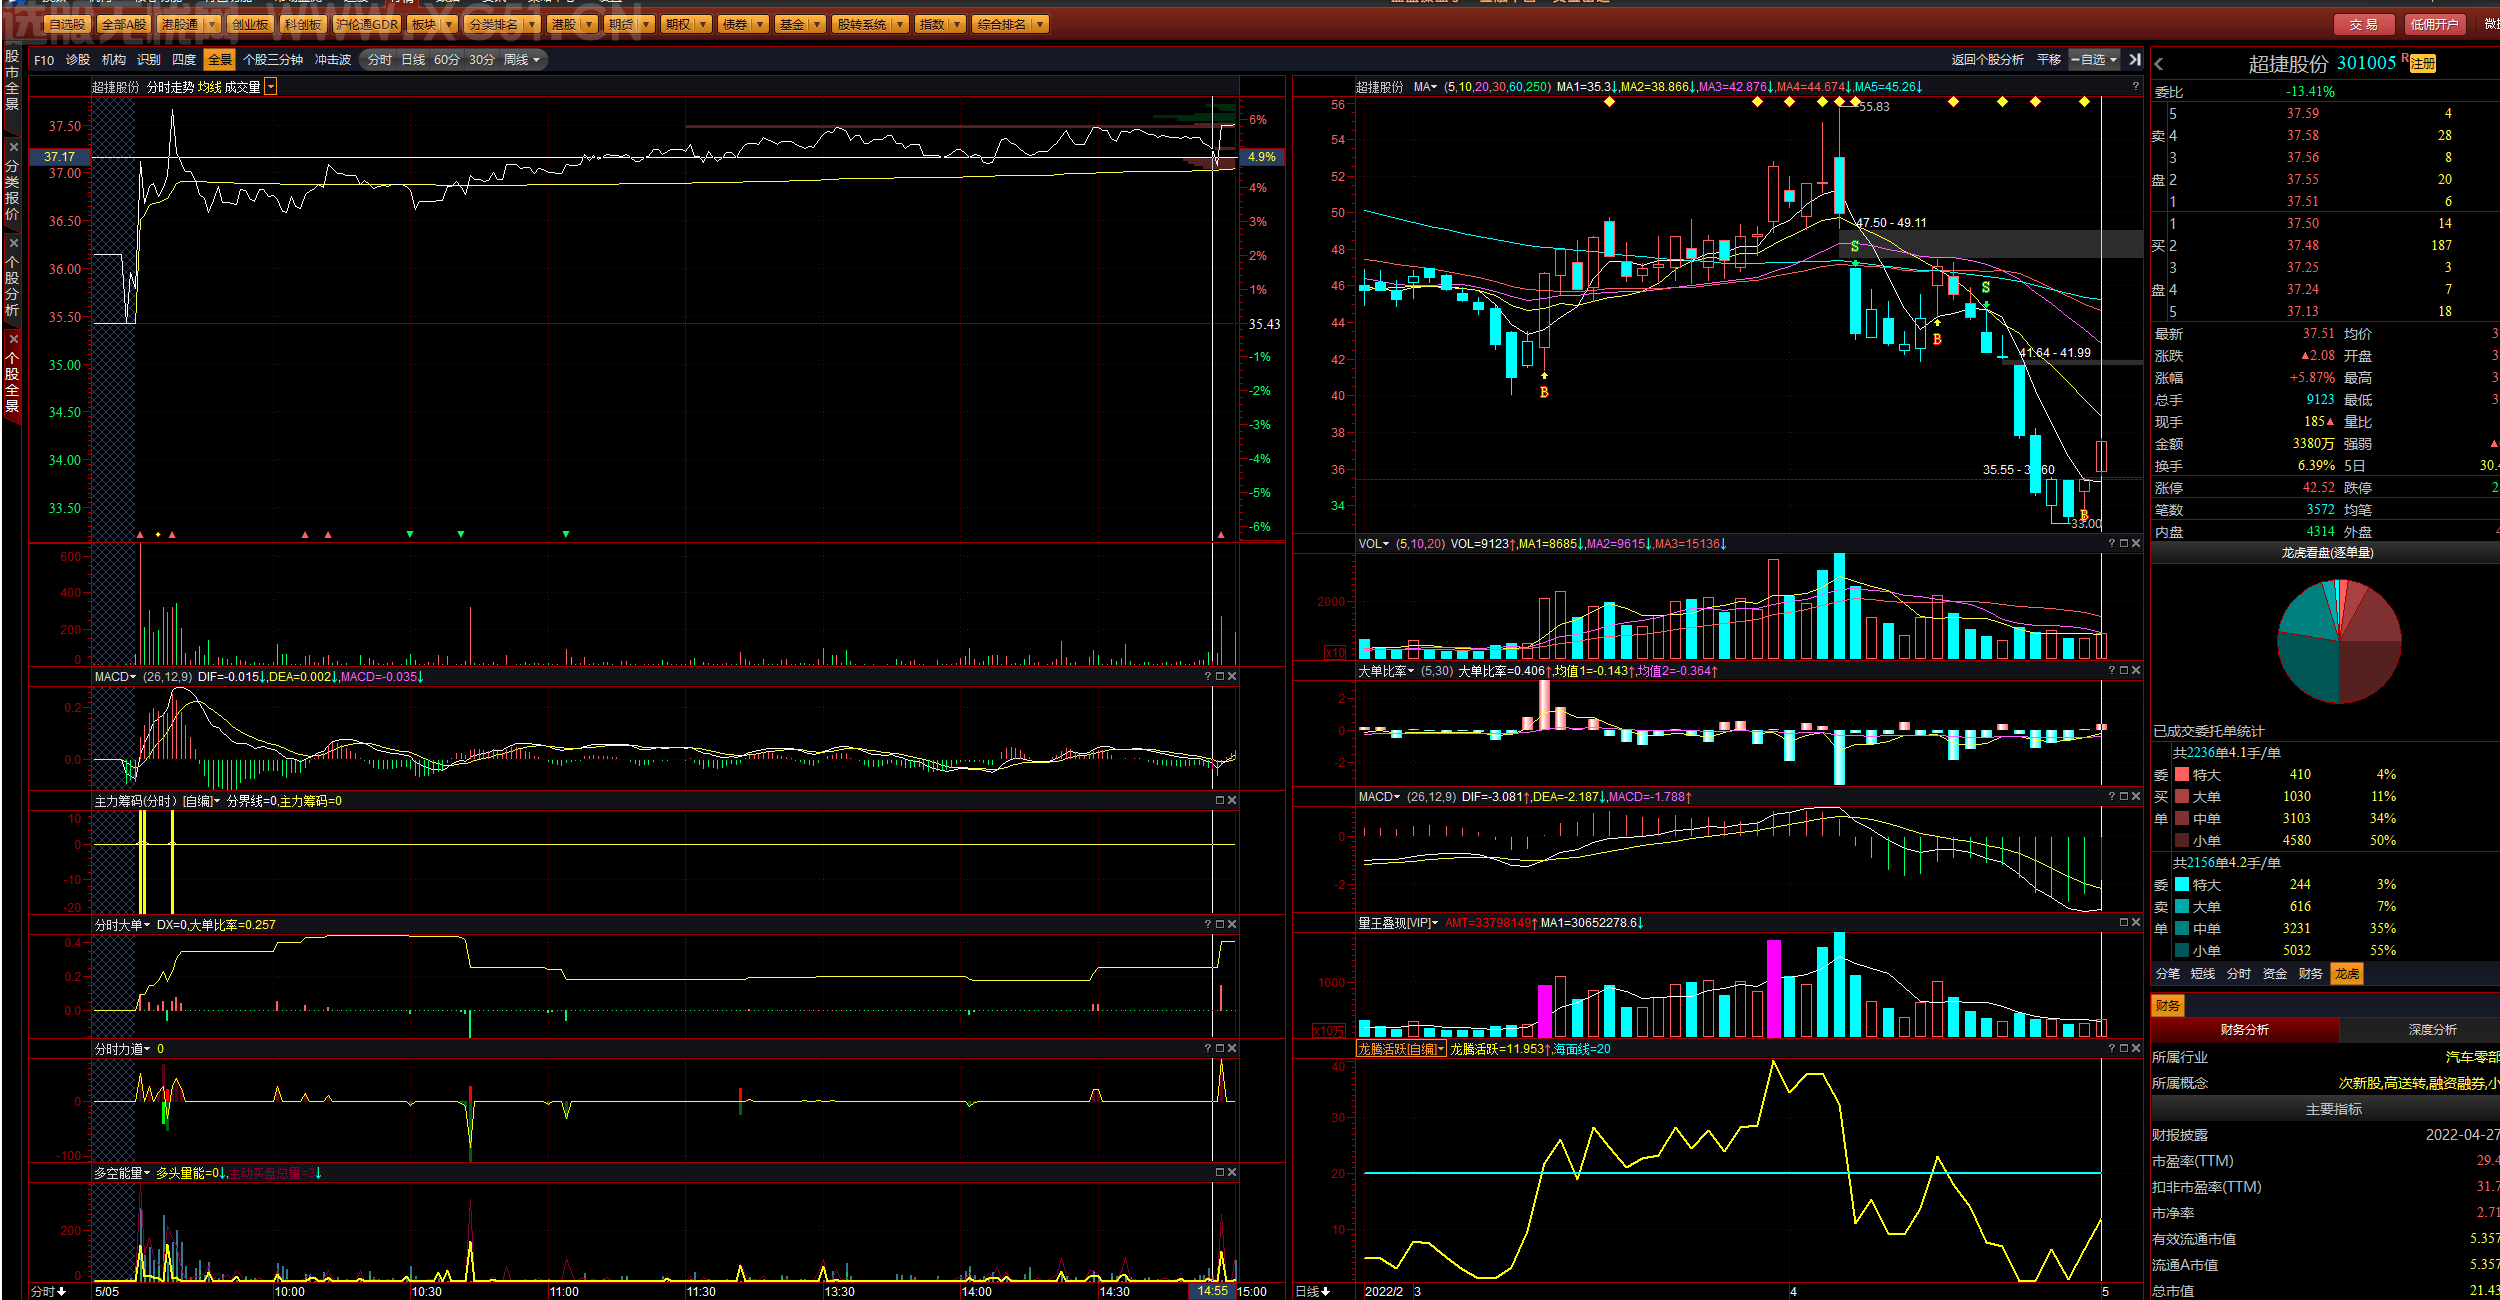Viewport: 2500px width, 1300px height.
Task: Toggle the 平移 chart pan mode
Action: pyautogui.click(x=2049, y=60)
